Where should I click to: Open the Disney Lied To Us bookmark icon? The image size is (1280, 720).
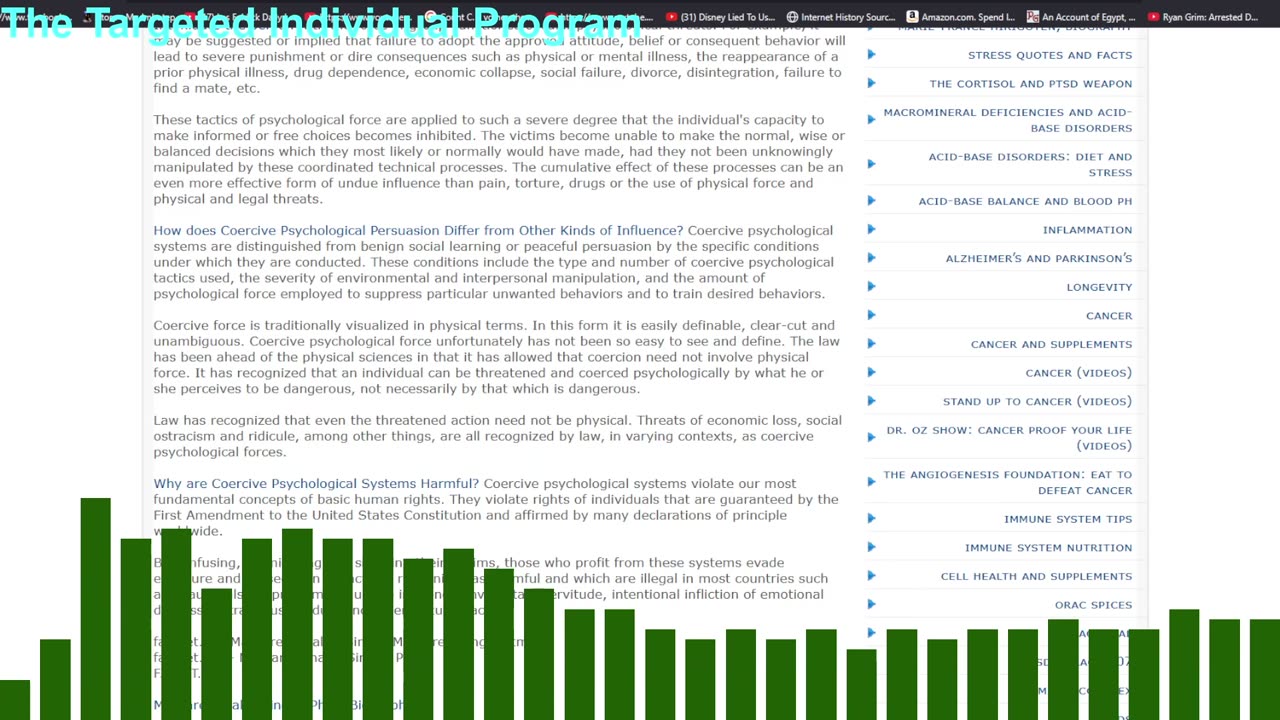[672, 17]
